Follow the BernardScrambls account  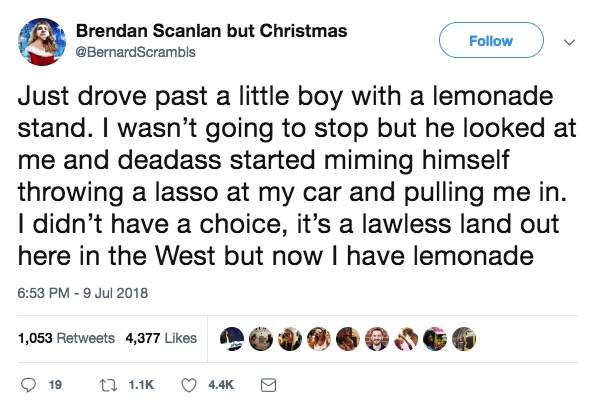(492, 41)
